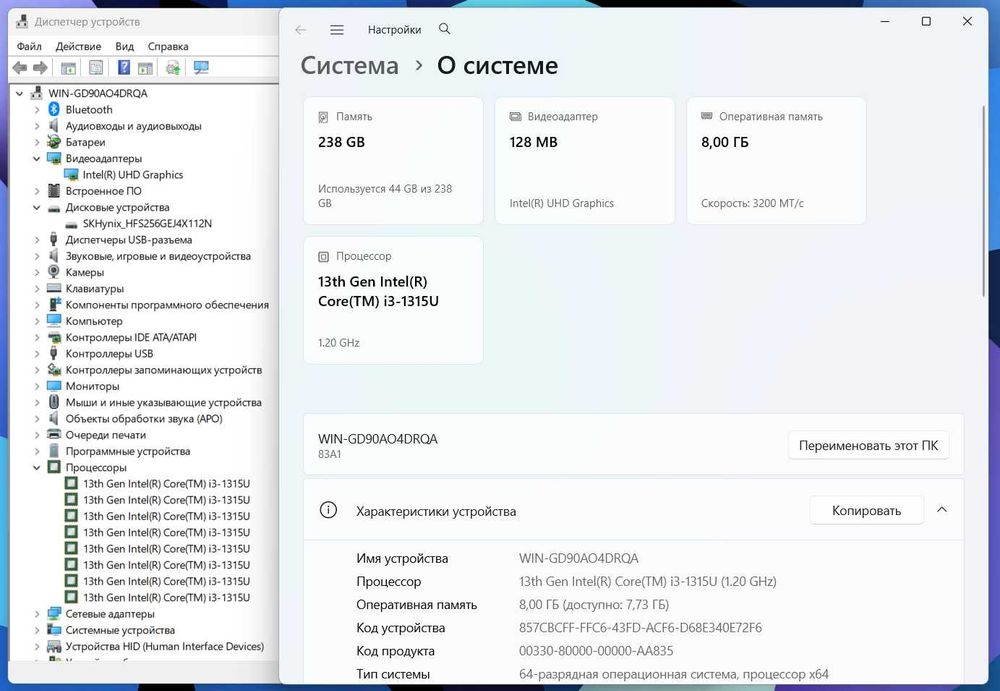Open the Справка menu
This screenshot has width=1000, height=691.
[168, 47]
